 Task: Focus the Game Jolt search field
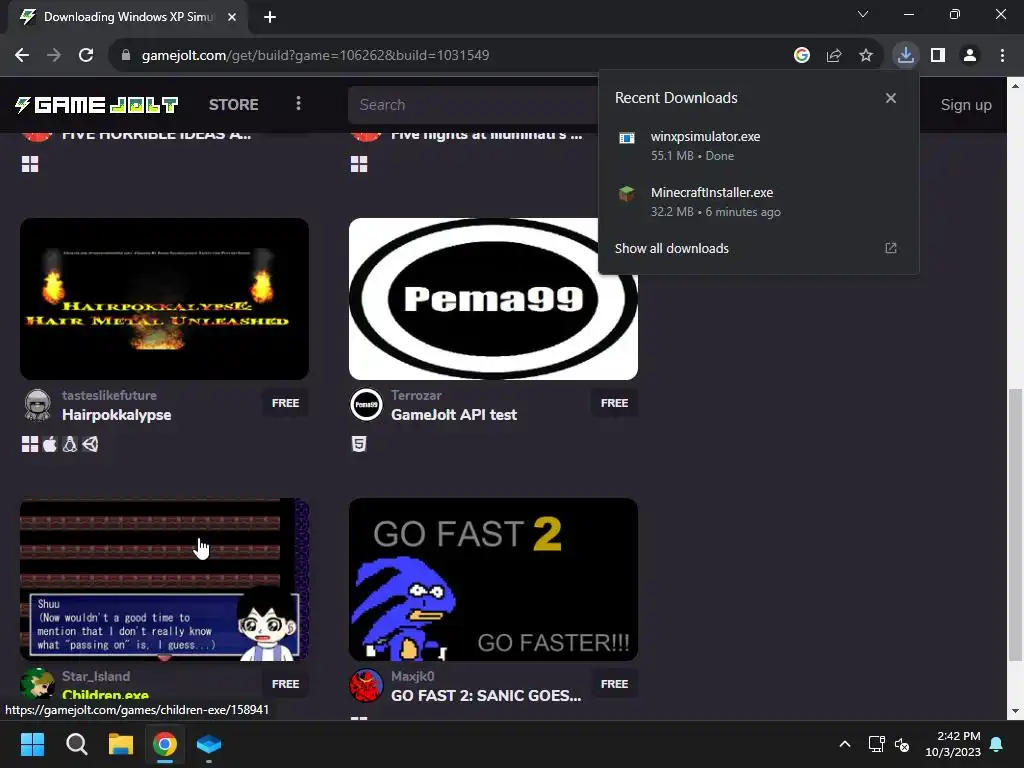pyautogui.click(x=473, y=104)
